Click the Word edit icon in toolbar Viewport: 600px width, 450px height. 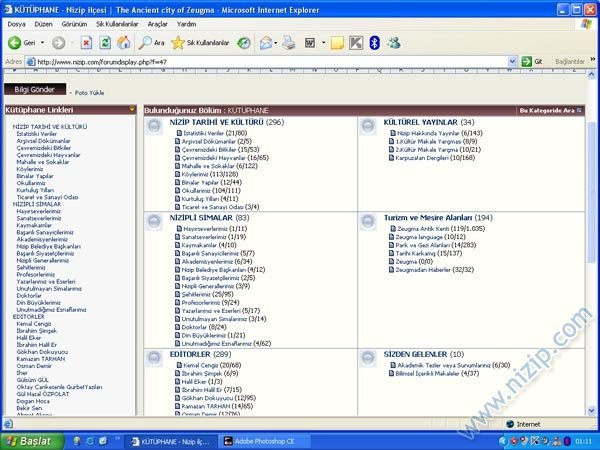tap(310, 43)
